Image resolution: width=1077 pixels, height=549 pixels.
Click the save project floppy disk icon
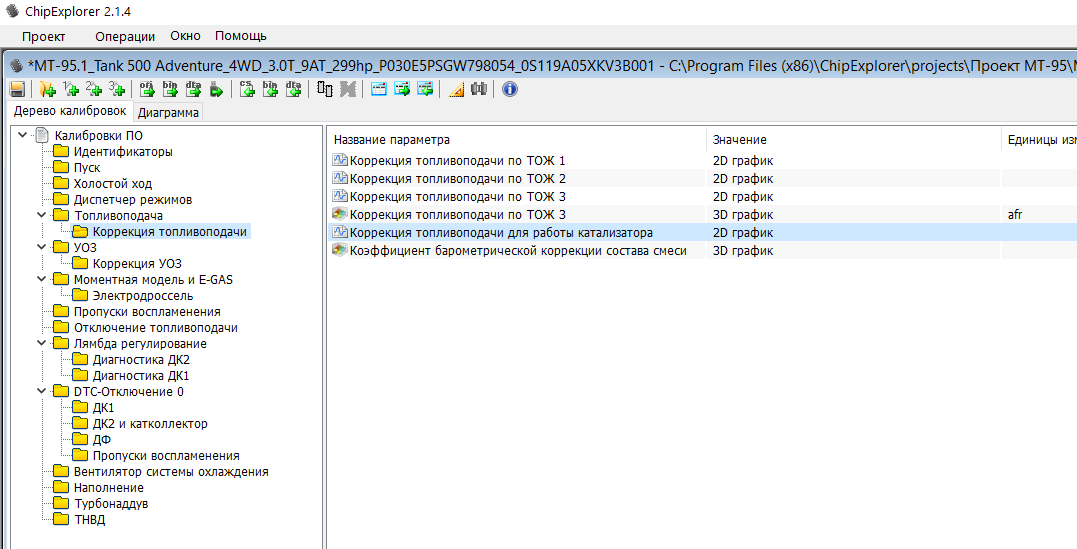[17, 89]
